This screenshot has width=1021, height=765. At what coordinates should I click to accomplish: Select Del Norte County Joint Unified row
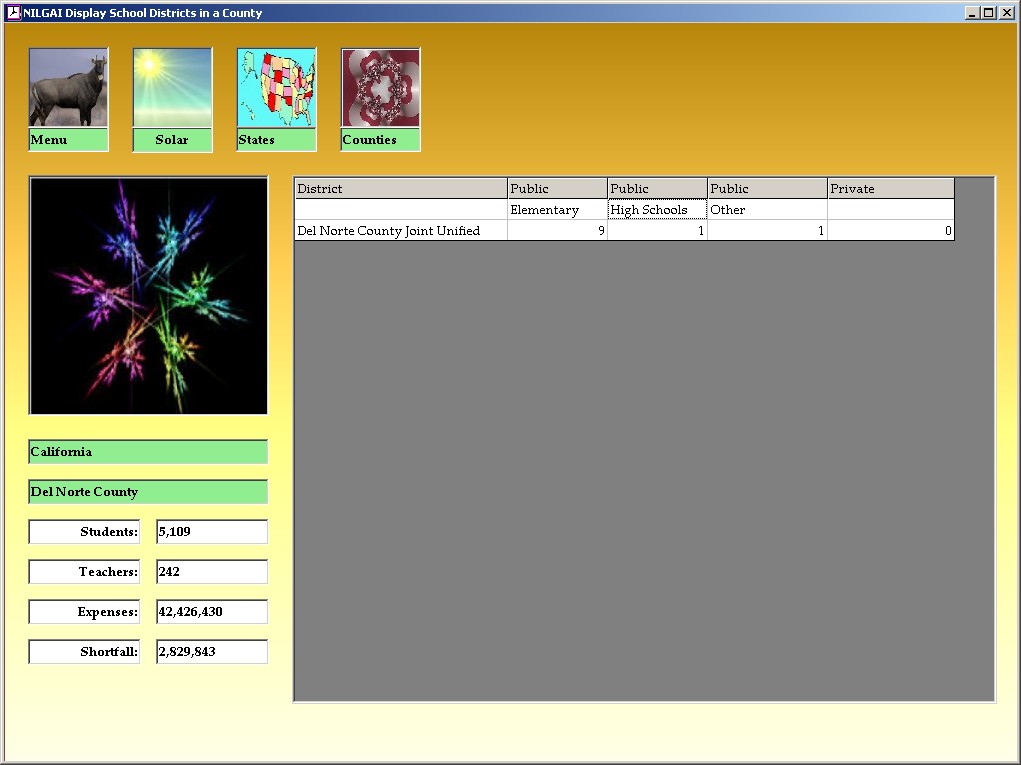(401, 231)
